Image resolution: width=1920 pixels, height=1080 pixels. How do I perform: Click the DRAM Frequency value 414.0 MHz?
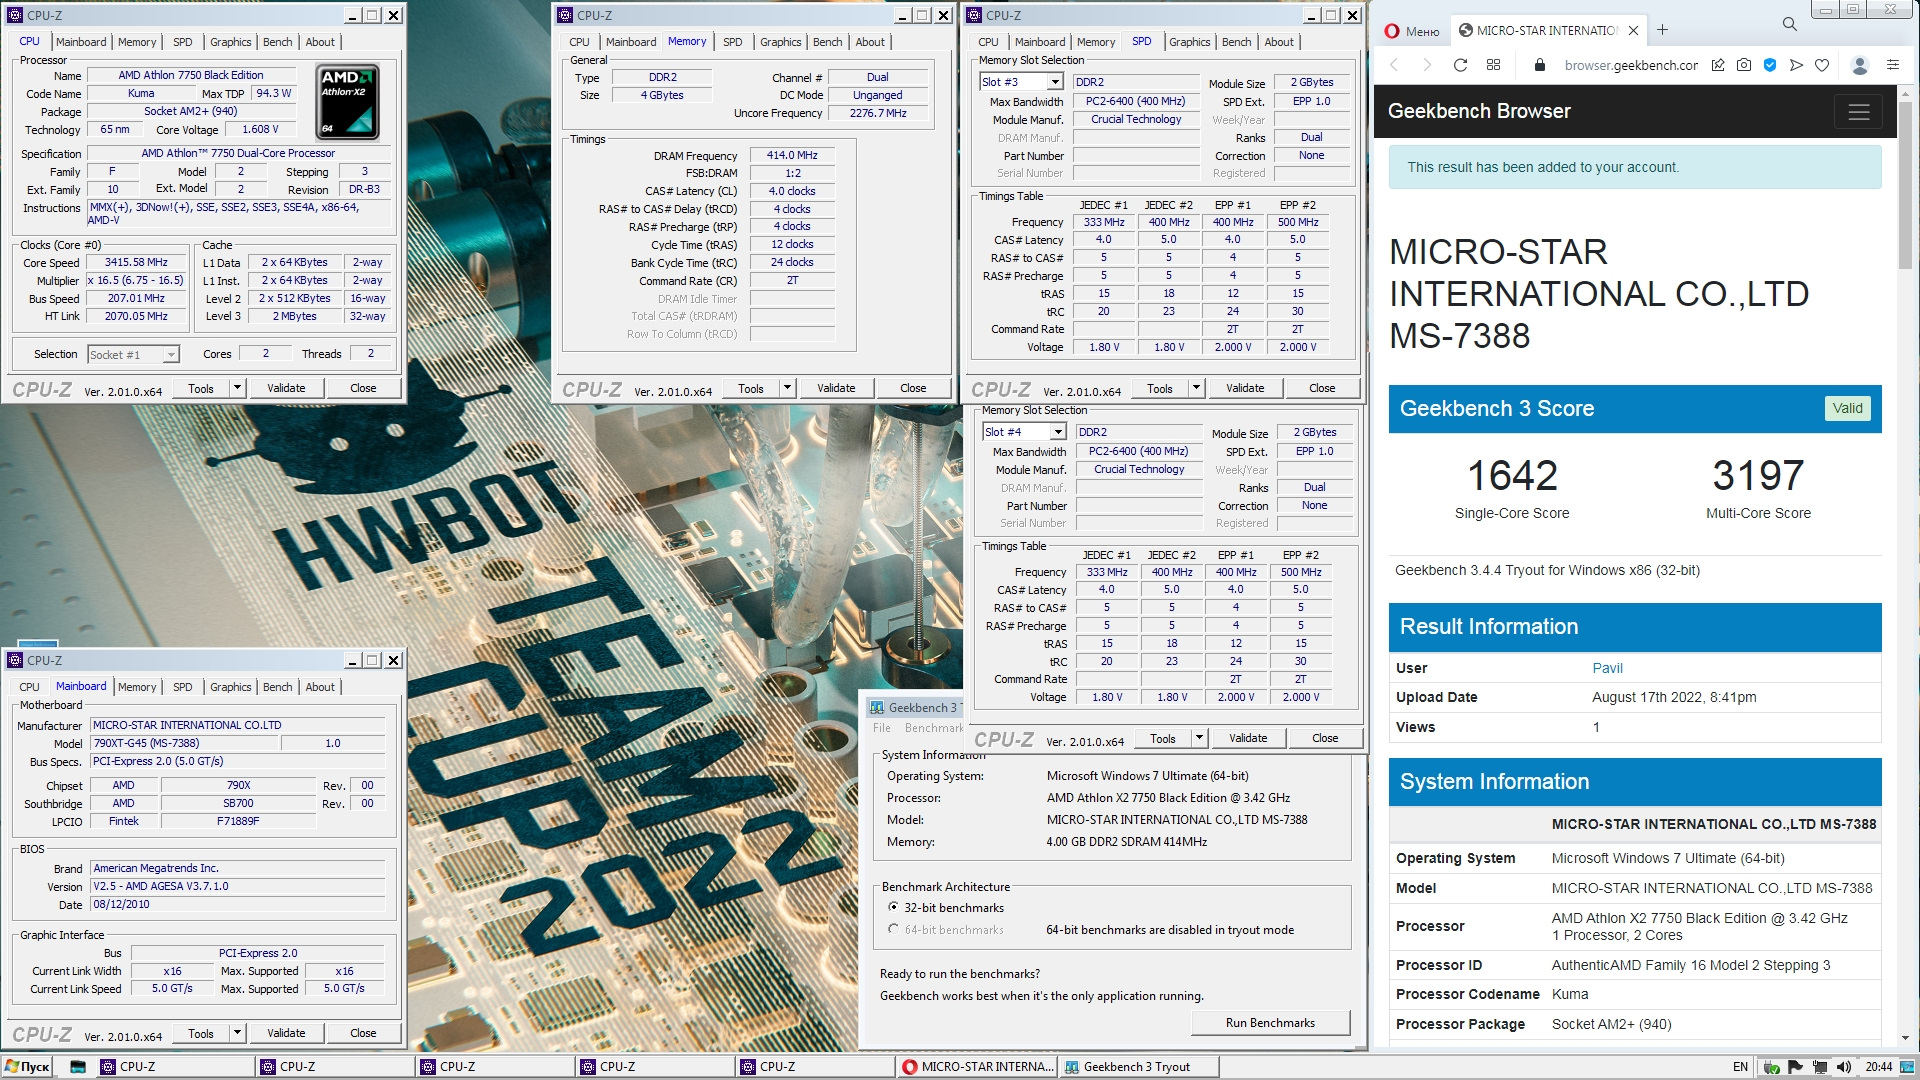point(792,155)
